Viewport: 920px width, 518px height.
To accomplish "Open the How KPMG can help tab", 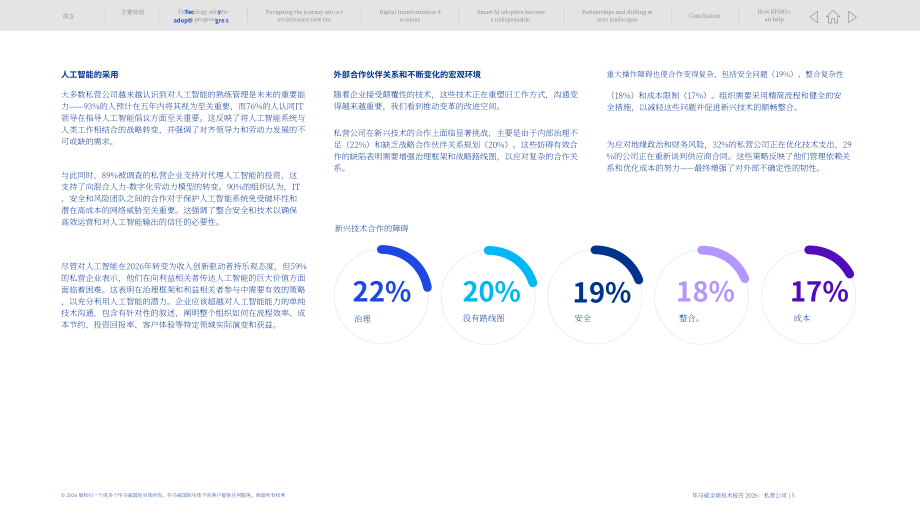I will [x=774, y=15].
